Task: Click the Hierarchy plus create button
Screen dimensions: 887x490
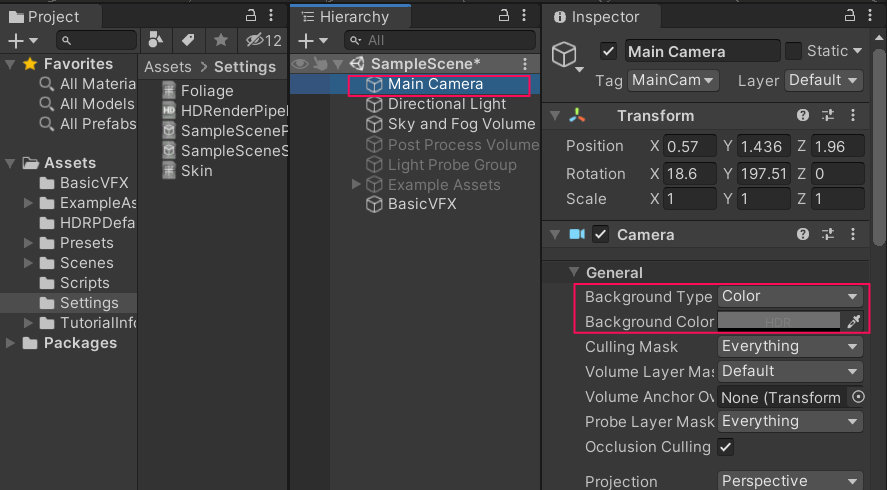Action: click(x=305, y=41)
